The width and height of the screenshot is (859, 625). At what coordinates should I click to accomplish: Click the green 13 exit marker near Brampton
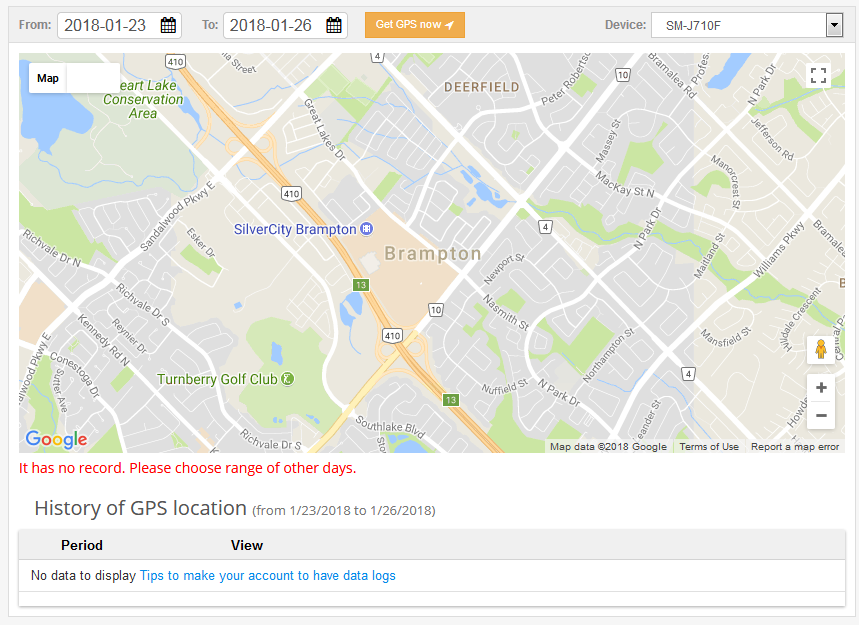coord(360,285)
